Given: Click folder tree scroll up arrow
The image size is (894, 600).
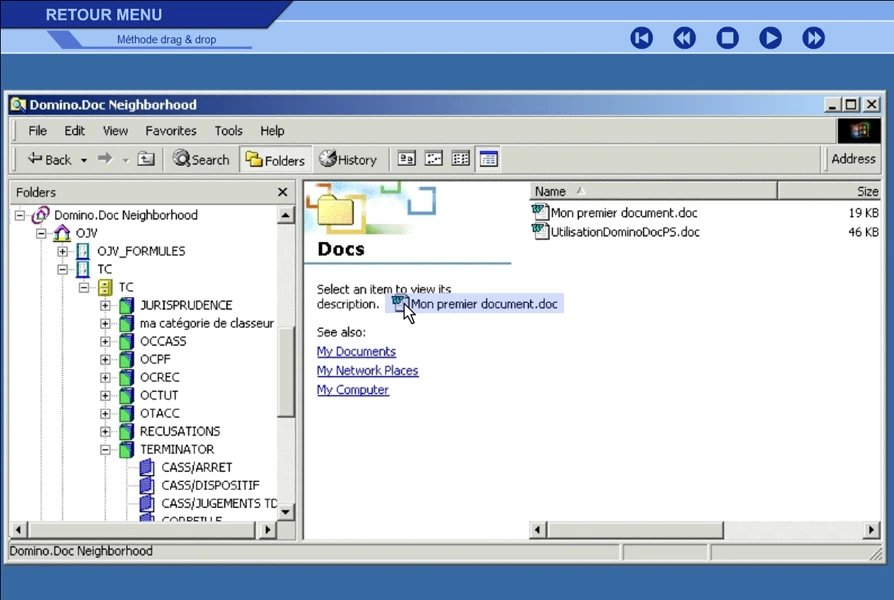Looking at the screenshot, I should coord(286,215).
